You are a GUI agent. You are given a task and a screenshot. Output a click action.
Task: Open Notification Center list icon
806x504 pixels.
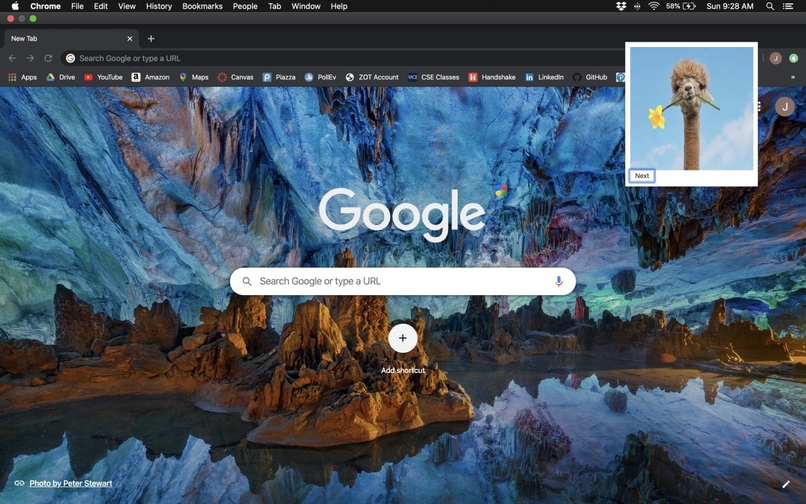[787, 6]
